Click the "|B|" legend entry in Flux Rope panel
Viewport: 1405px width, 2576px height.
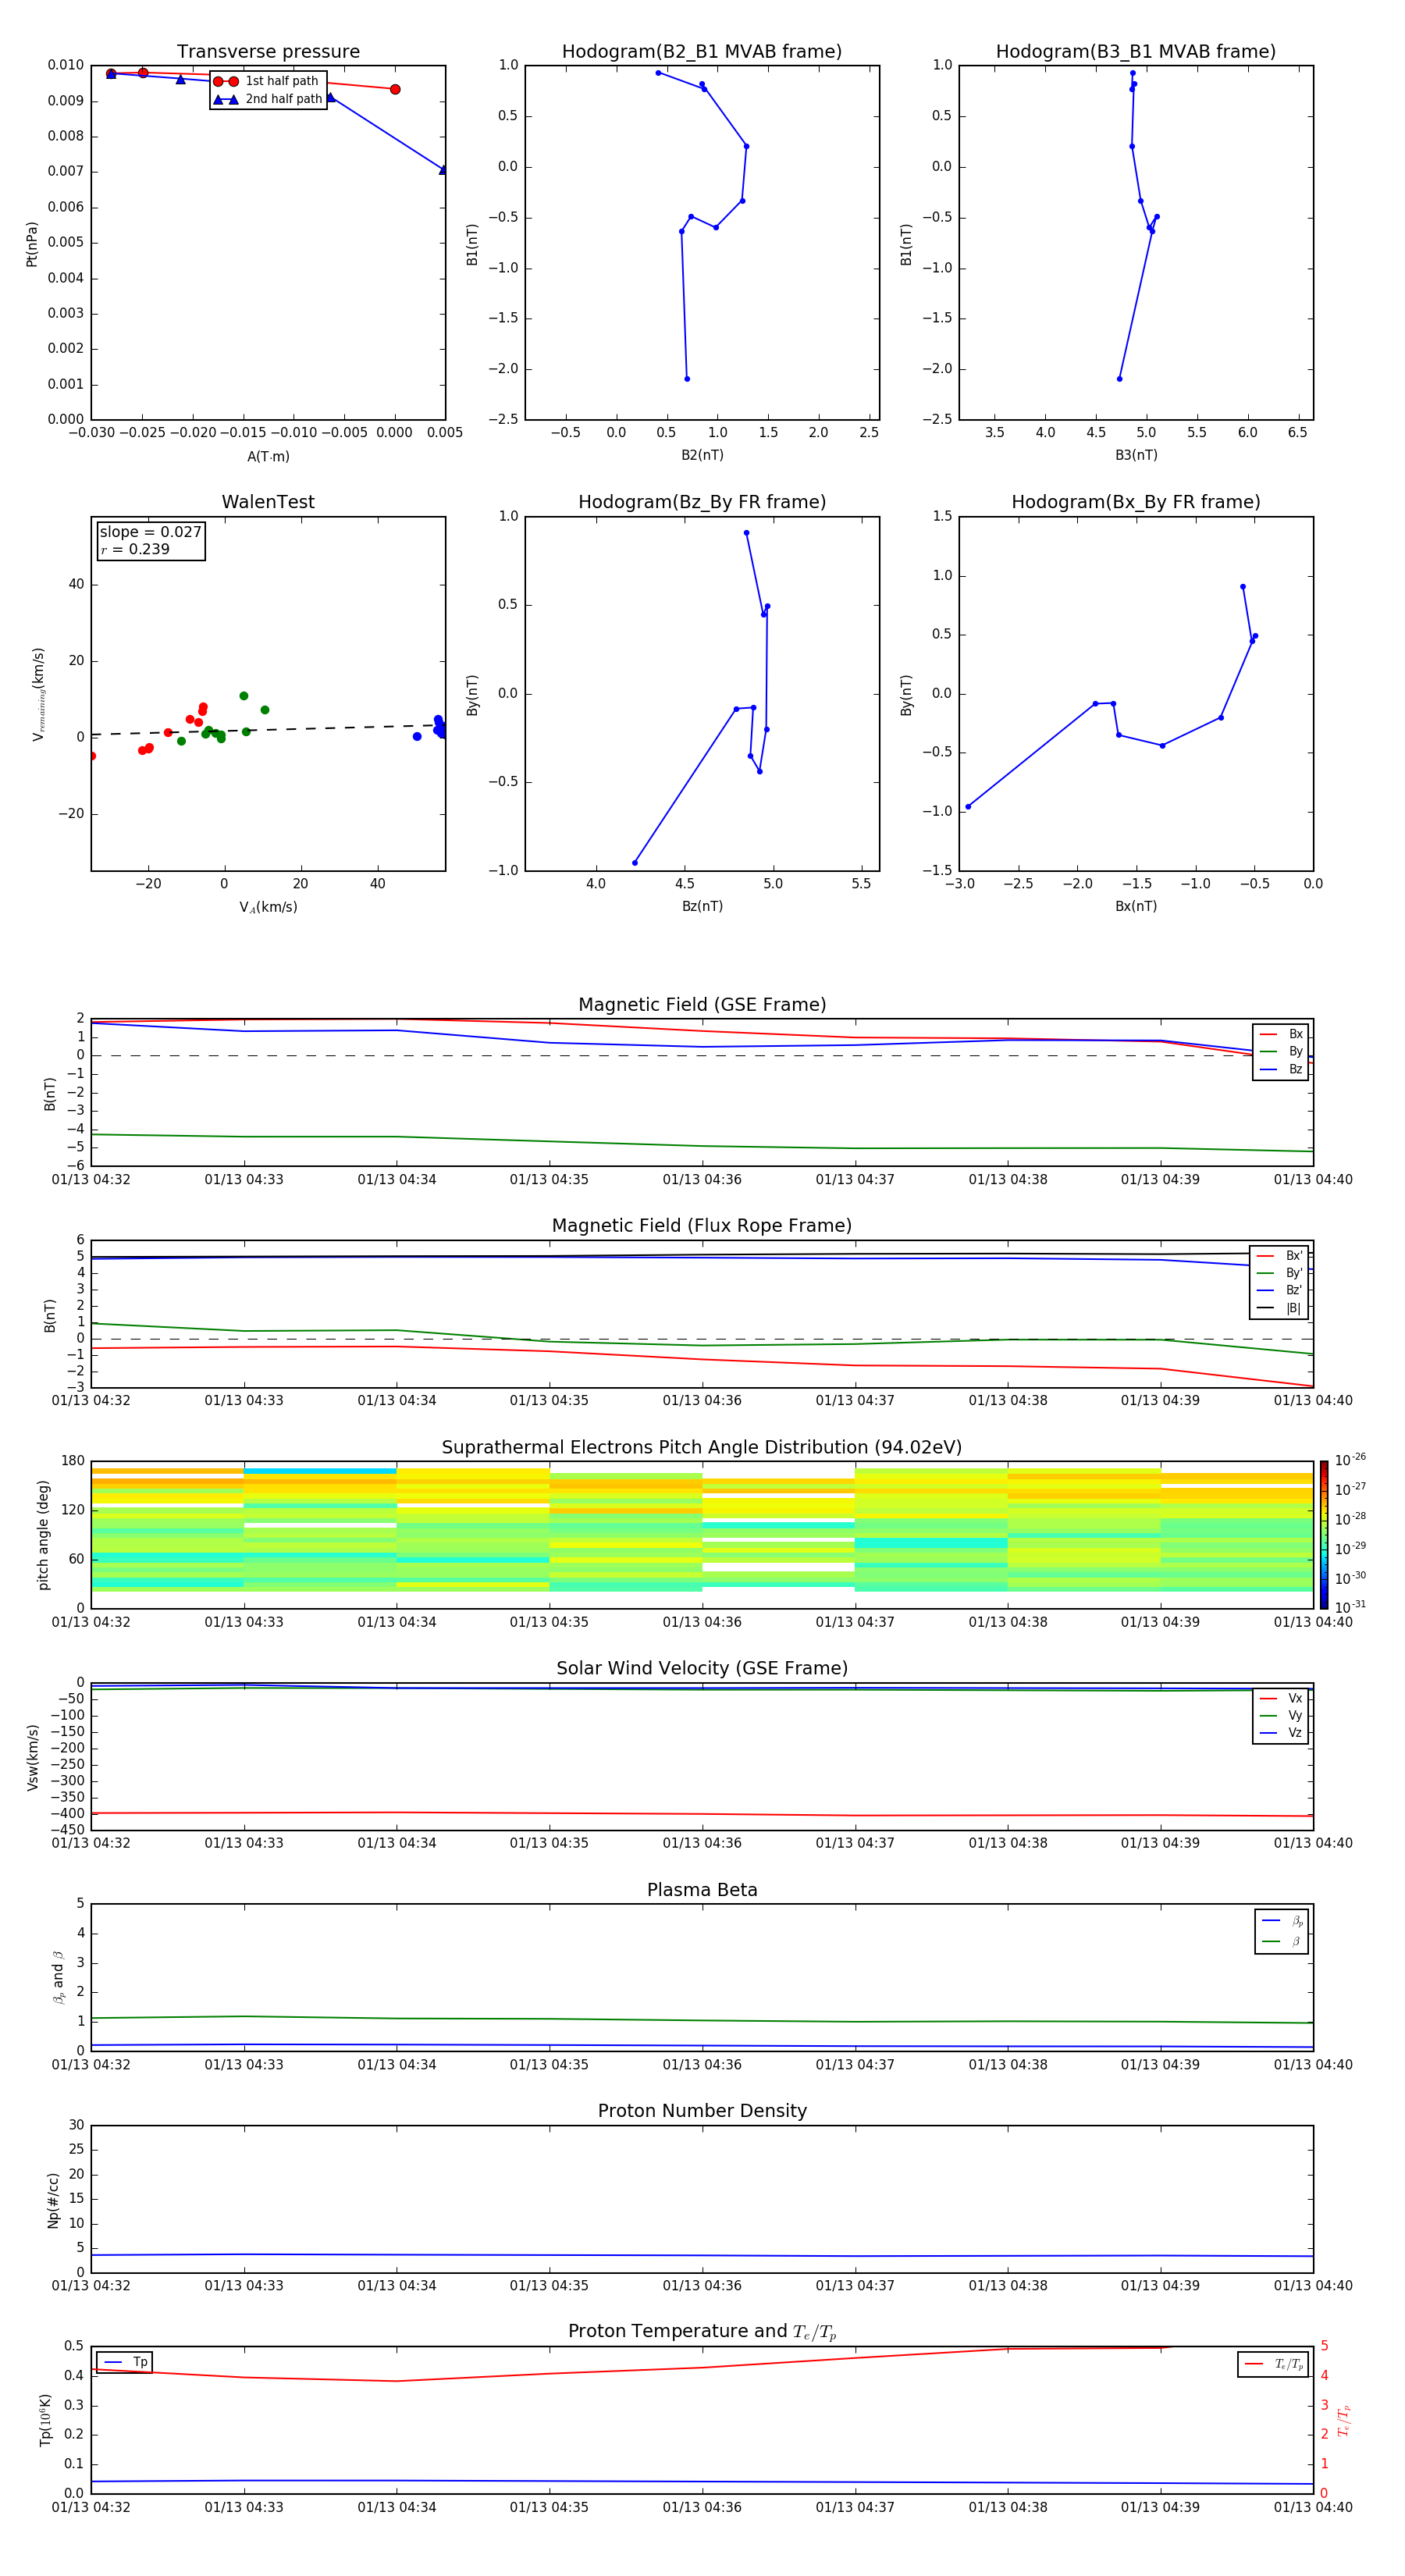1280,1309
